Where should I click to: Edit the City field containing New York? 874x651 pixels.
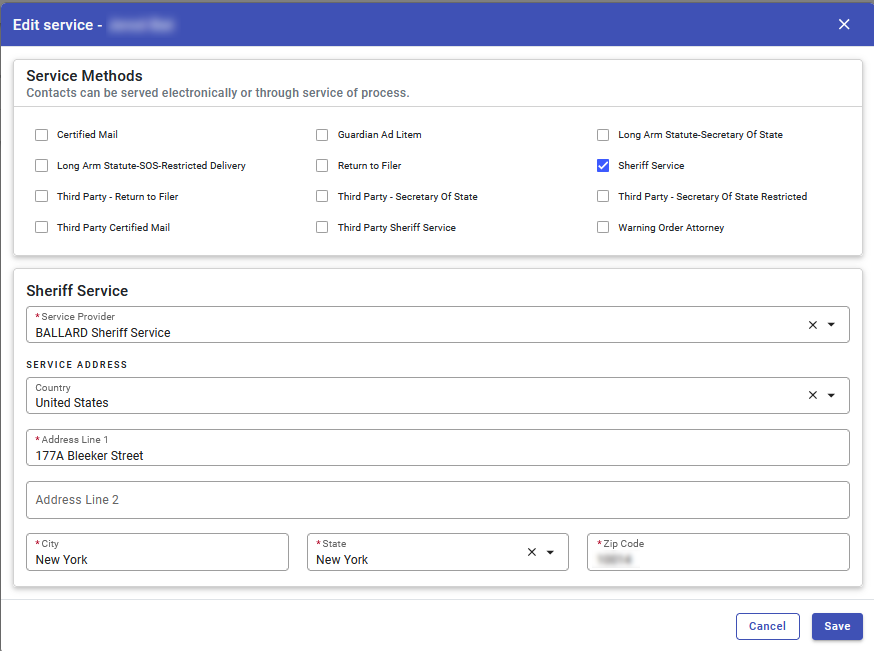[157, 552]
